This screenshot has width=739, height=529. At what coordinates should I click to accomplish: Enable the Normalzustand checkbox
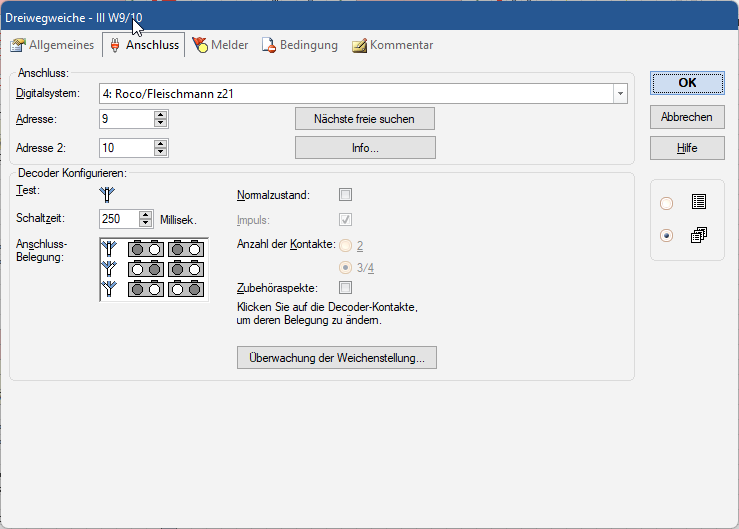(x=346, y=194)
